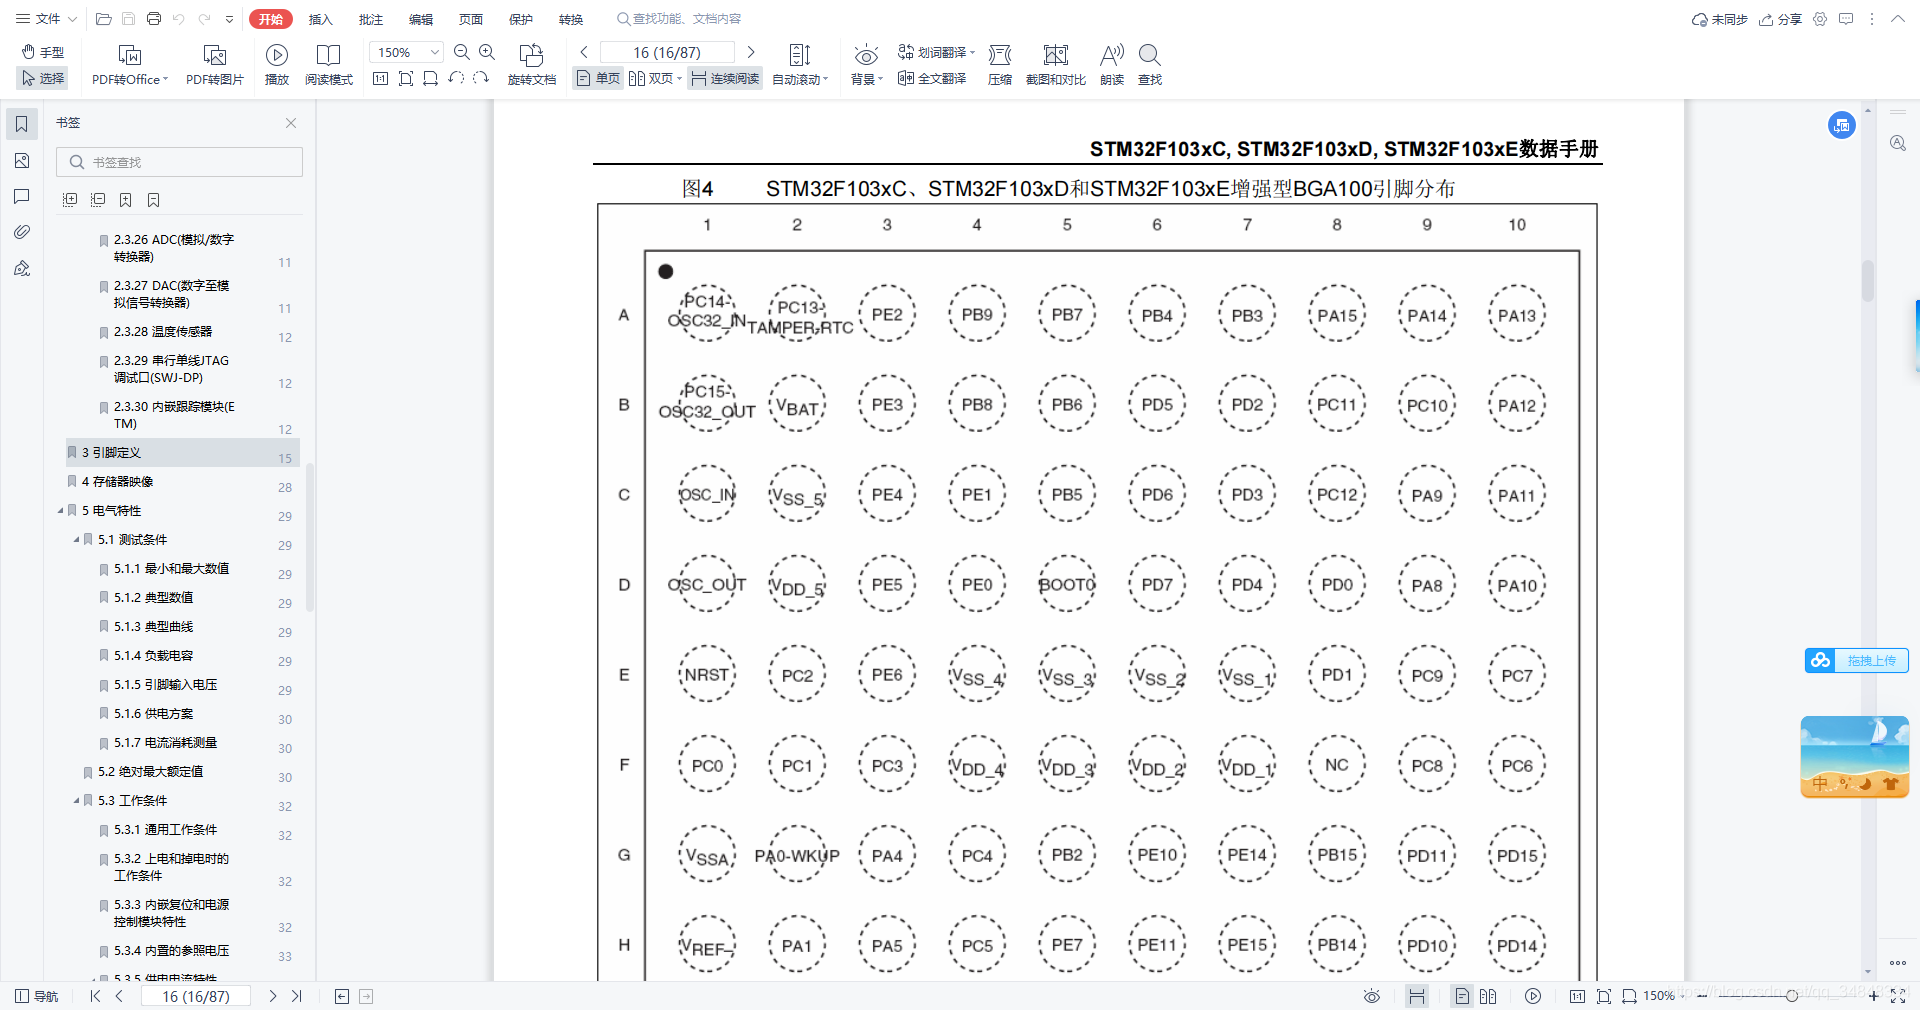Open the comments panel icon in sidebar
Viewport: 1920px width, 1010px height.
pos(21,196)
